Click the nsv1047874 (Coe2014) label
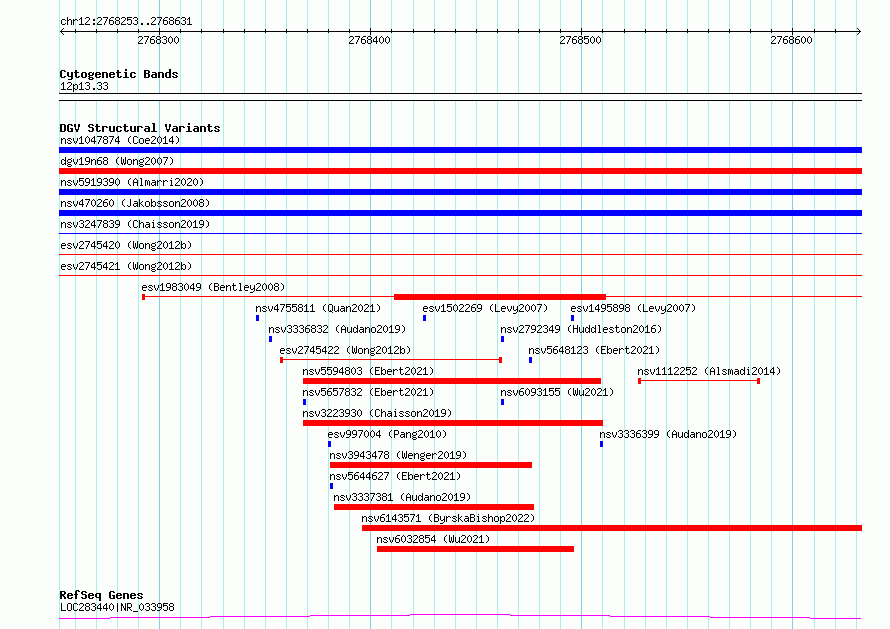The image size is (890, 629). coord(120,140)
